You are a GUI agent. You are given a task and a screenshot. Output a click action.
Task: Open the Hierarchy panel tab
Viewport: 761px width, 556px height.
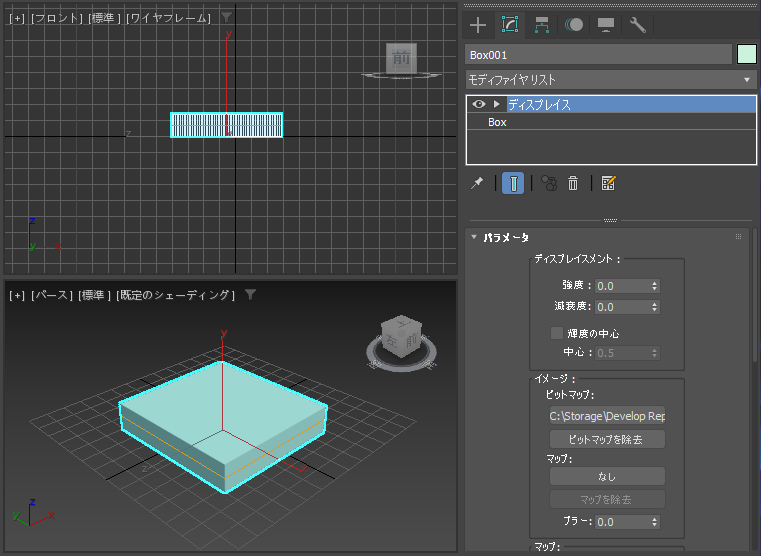click(x=542, y=25)
